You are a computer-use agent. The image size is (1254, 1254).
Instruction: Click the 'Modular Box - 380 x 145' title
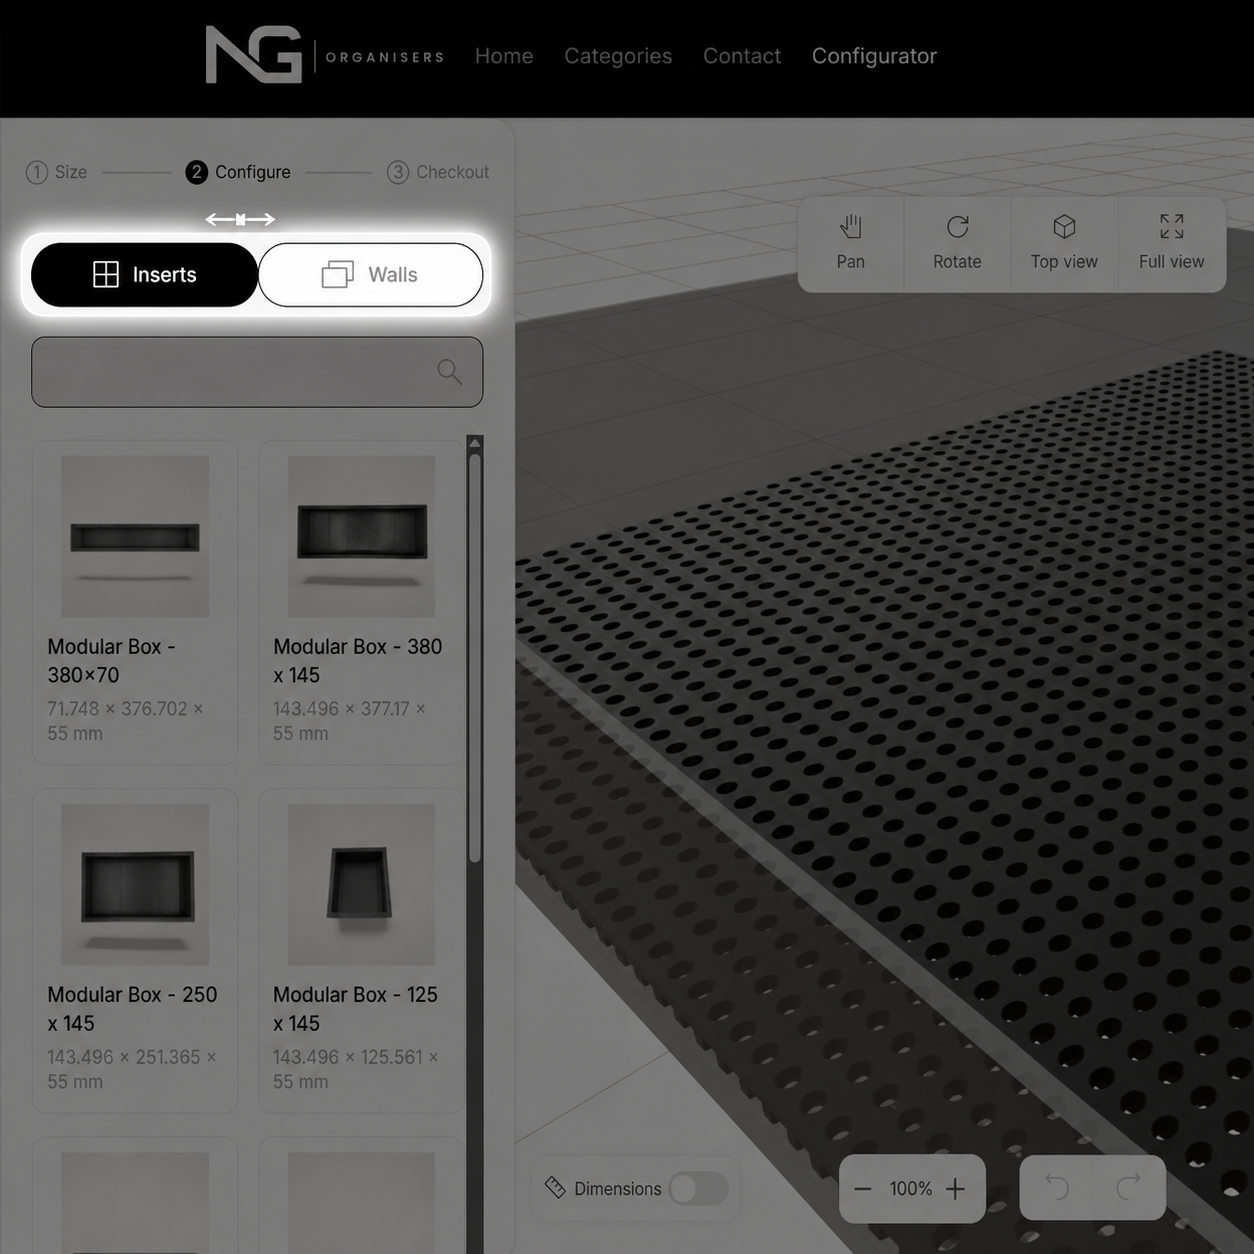pyautogui.click(x=357, y=661)
